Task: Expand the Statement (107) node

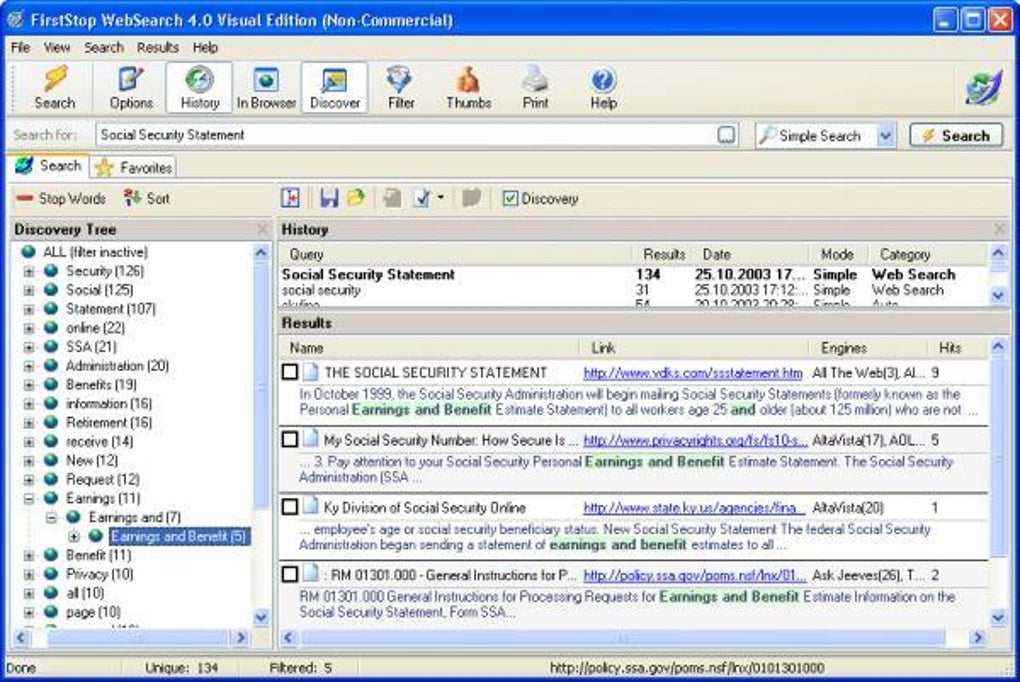Action: pos(29,309)
